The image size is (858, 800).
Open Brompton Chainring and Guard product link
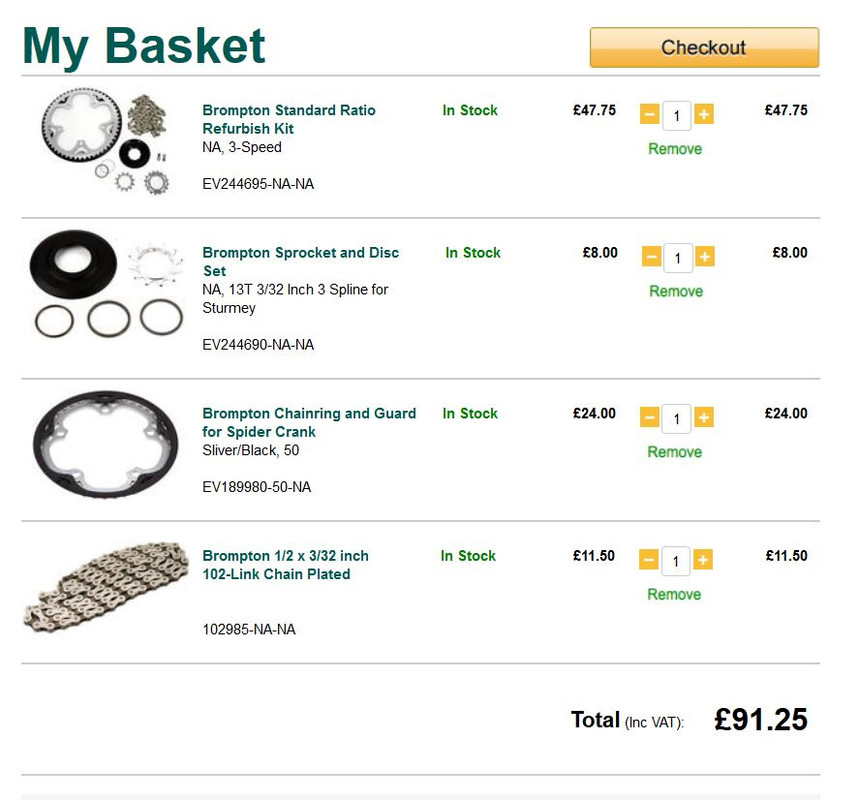pos(309,422)
